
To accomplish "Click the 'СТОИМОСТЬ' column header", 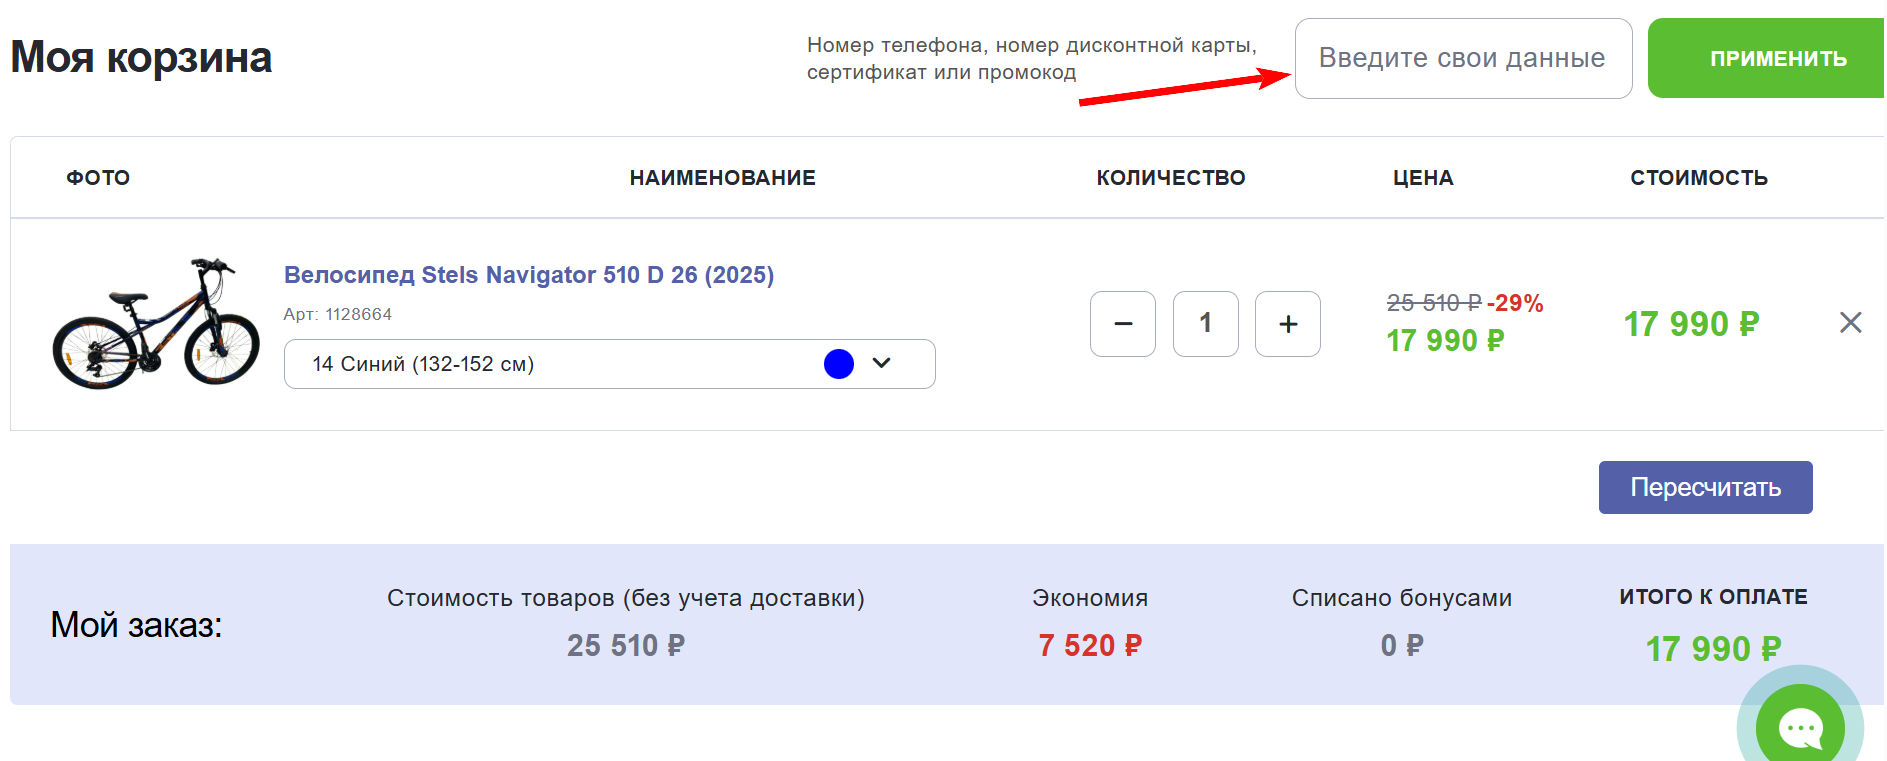I will coord(1699,177).
